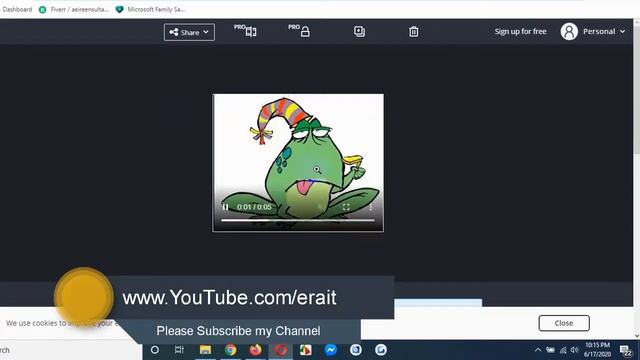The image size is (640, 360).
Task: Open Firefox from taskbar
Action: 256,350
